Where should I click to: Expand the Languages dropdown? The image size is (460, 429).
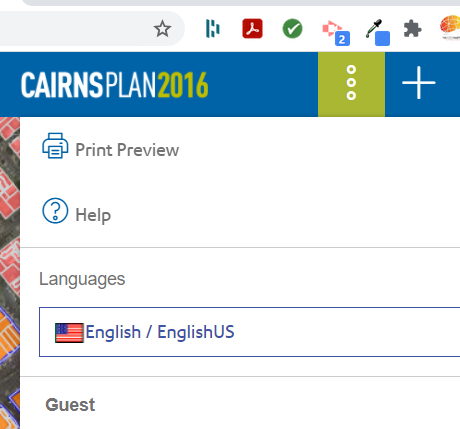click(x=249, y=332)
